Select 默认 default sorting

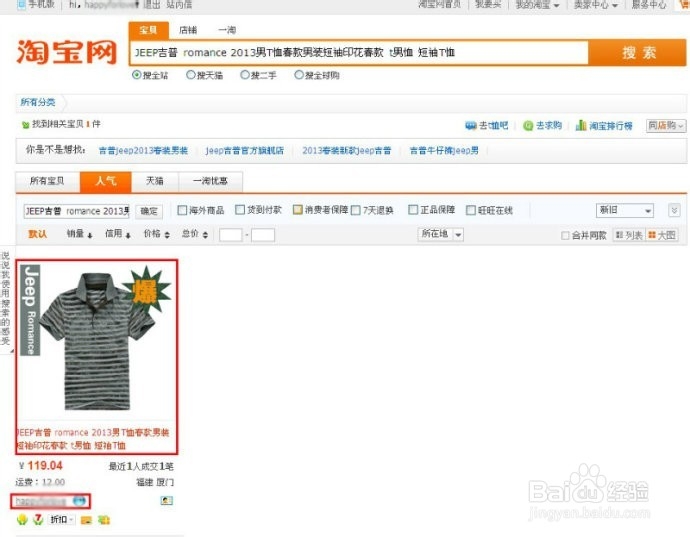[37, 234]
